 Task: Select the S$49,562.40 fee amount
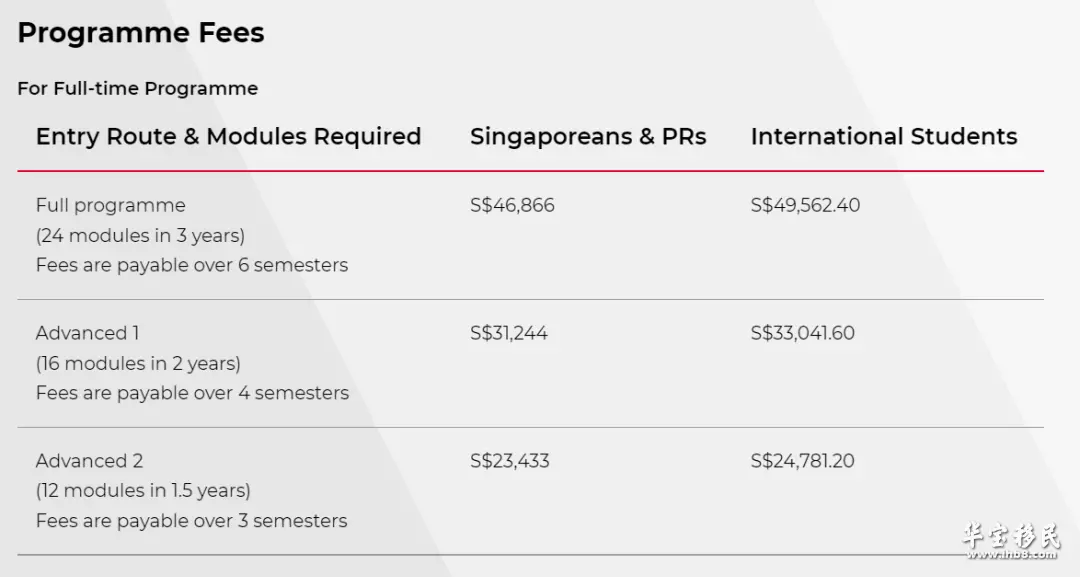pos(805,205)
